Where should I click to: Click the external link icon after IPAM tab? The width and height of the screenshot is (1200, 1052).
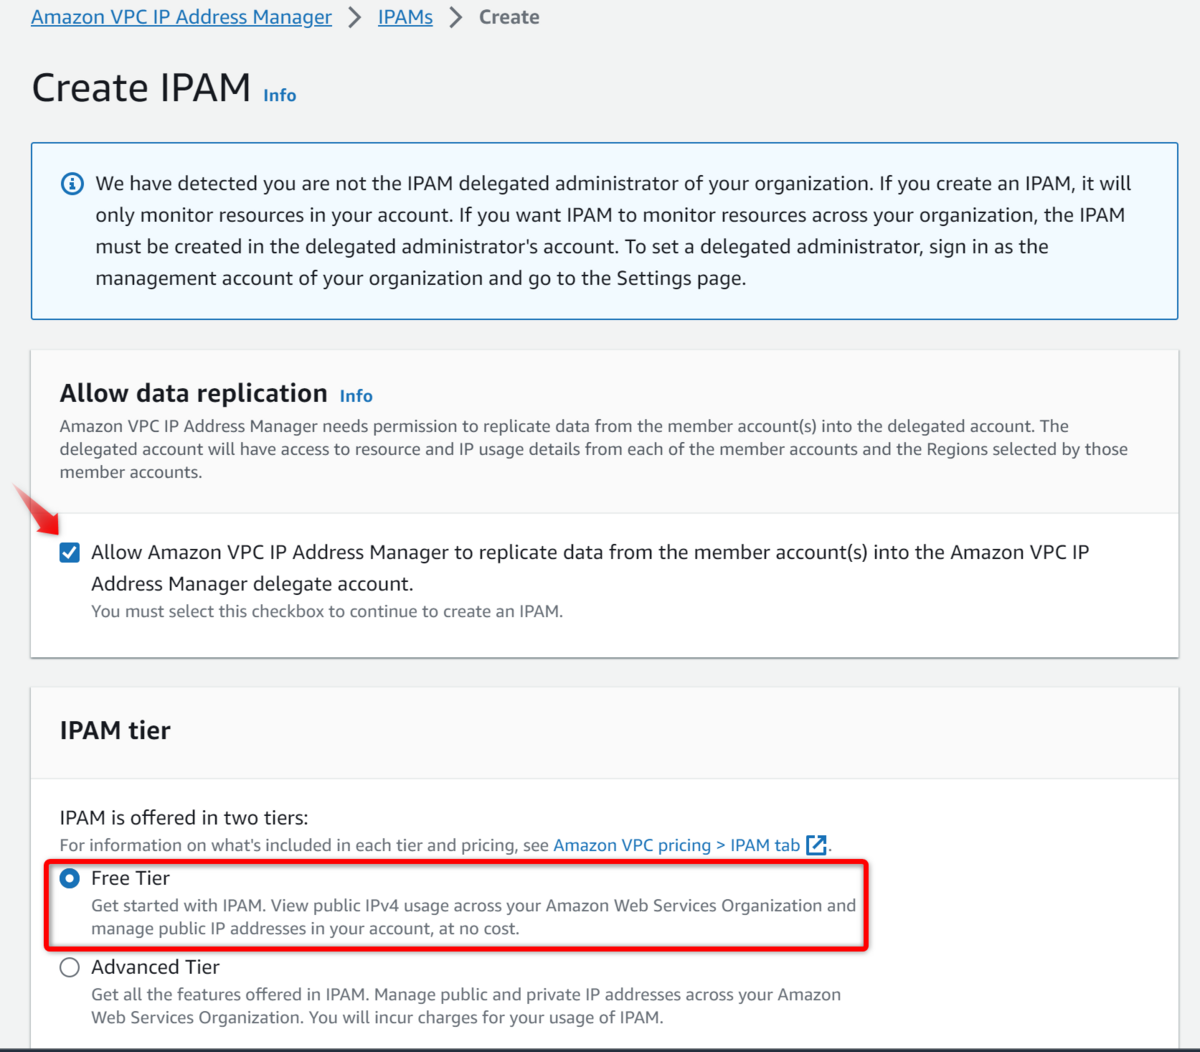click(x=817, y=845)
